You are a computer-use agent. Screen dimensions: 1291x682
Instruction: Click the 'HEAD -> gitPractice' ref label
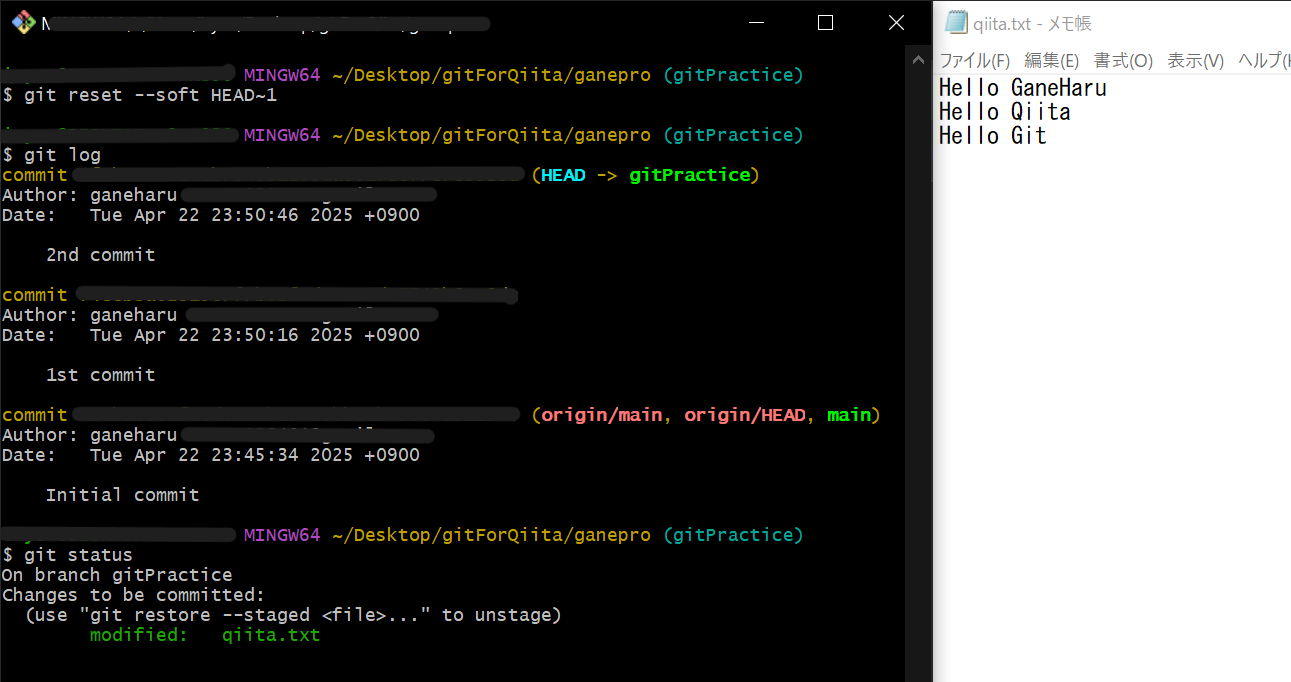[645, 175]
